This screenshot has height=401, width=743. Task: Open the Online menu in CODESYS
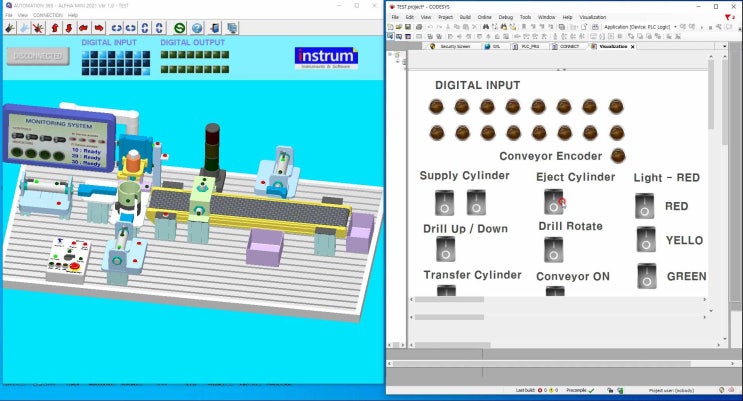484,17
